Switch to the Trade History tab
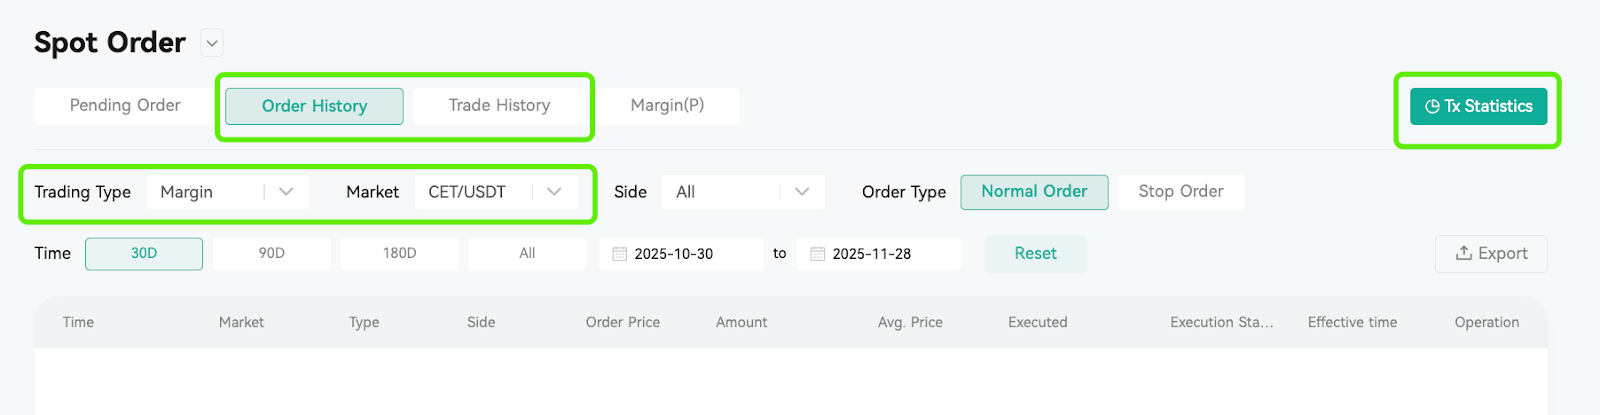The width and height of the screenshot is (1600, 415). point(499,106)
